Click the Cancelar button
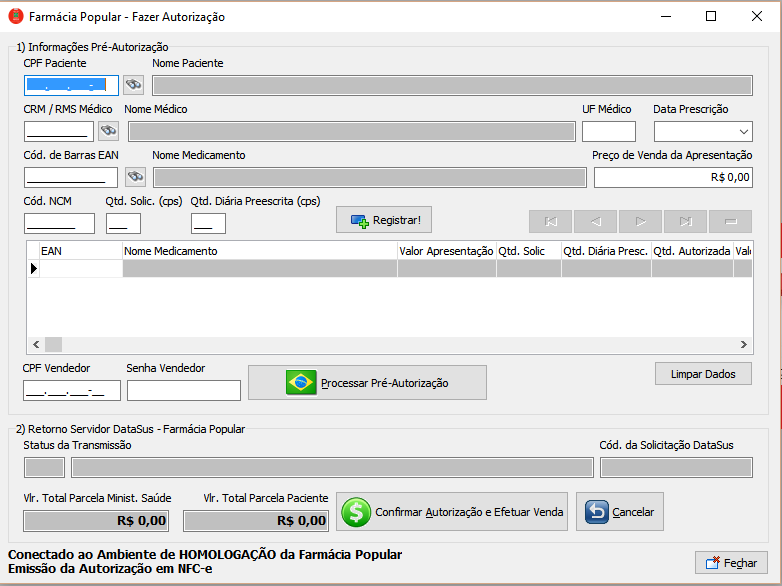782x586 pixels. coord(620,512)
